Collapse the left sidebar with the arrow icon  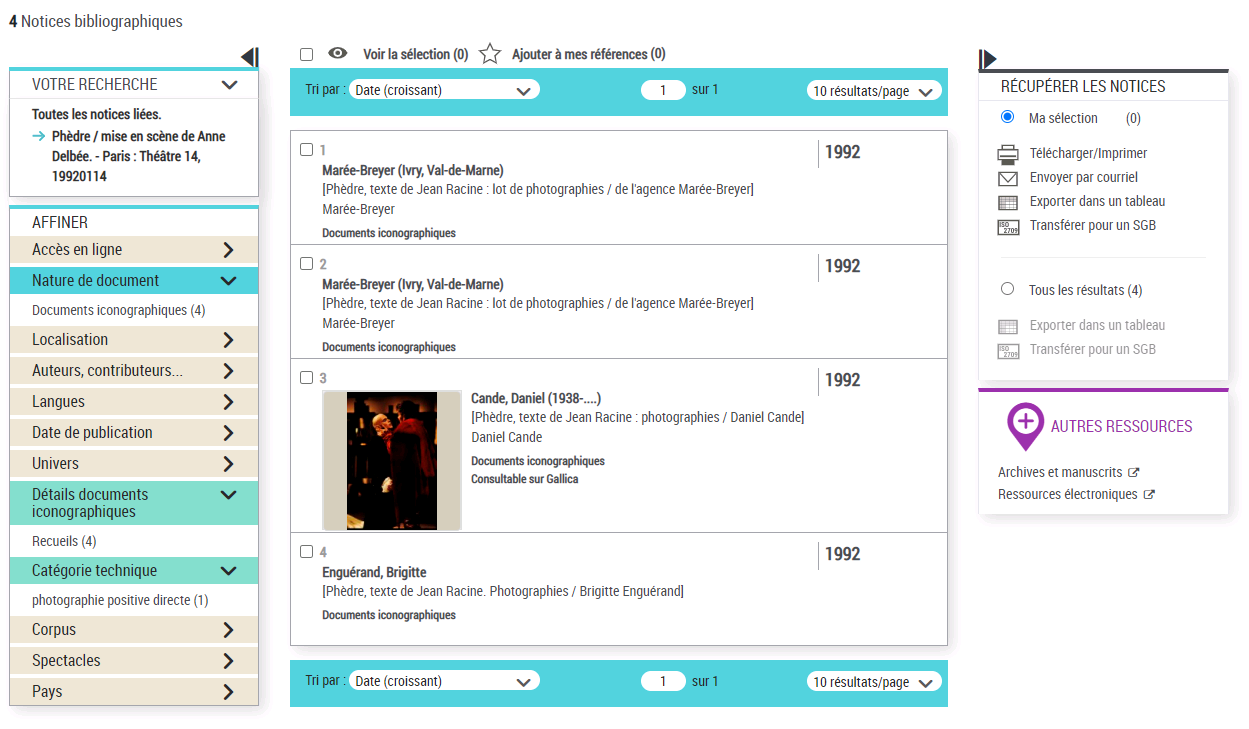250,58
